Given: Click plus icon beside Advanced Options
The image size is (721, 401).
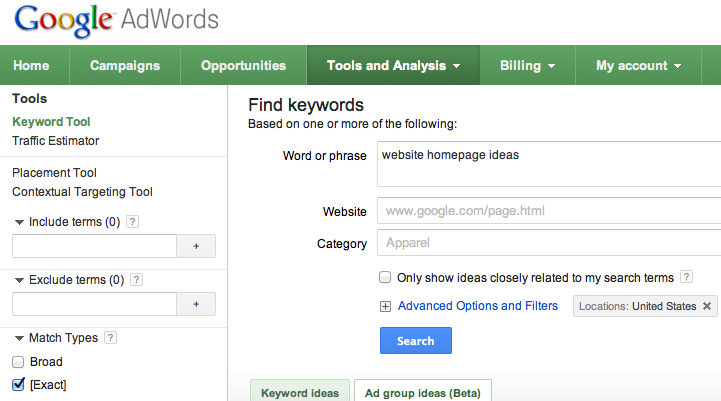Looking at the screenshot, I should (385, 306).
